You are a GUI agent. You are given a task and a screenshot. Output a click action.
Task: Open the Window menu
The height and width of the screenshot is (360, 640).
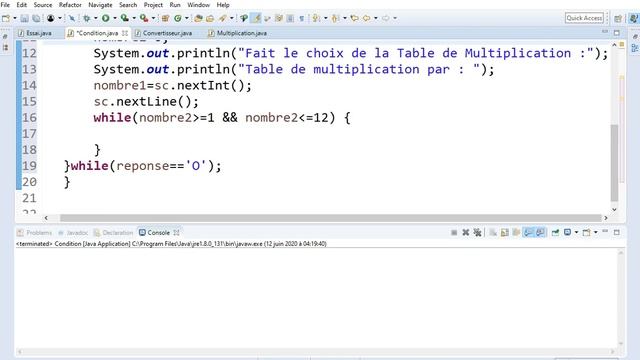click(198, 5)
